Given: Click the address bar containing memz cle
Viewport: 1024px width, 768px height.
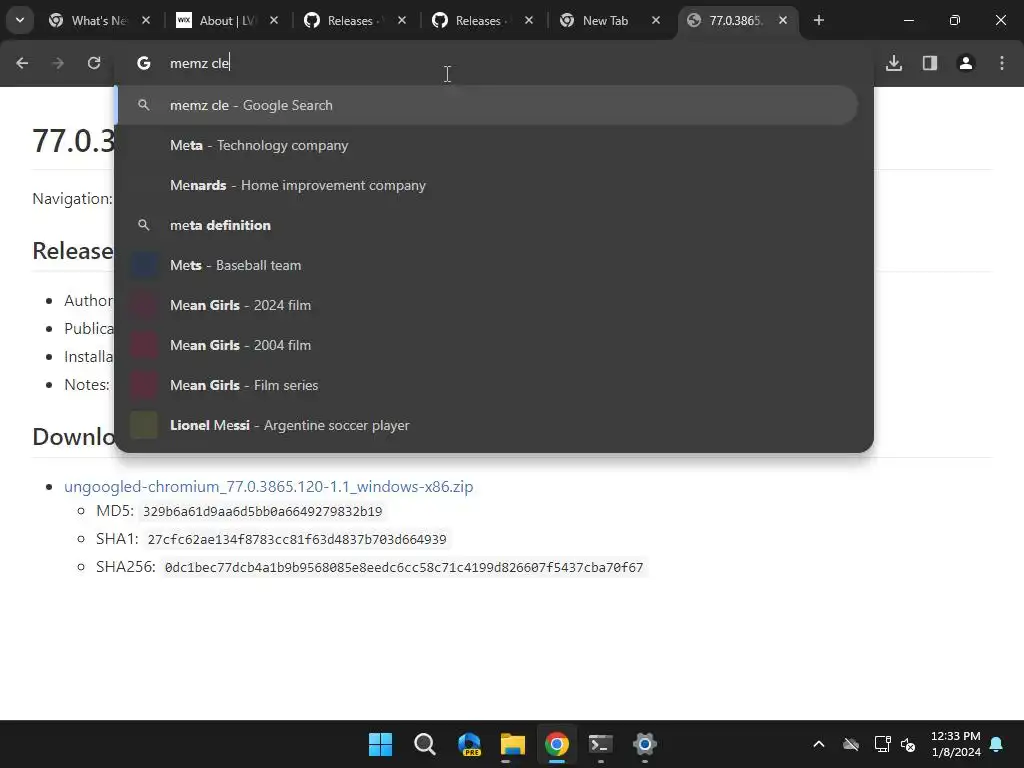Looking at the screenshot, I should click(493, 63).
